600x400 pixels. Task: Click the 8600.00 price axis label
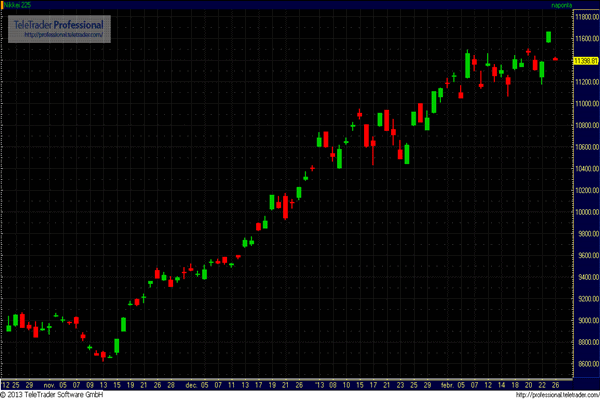click(584, 364)
